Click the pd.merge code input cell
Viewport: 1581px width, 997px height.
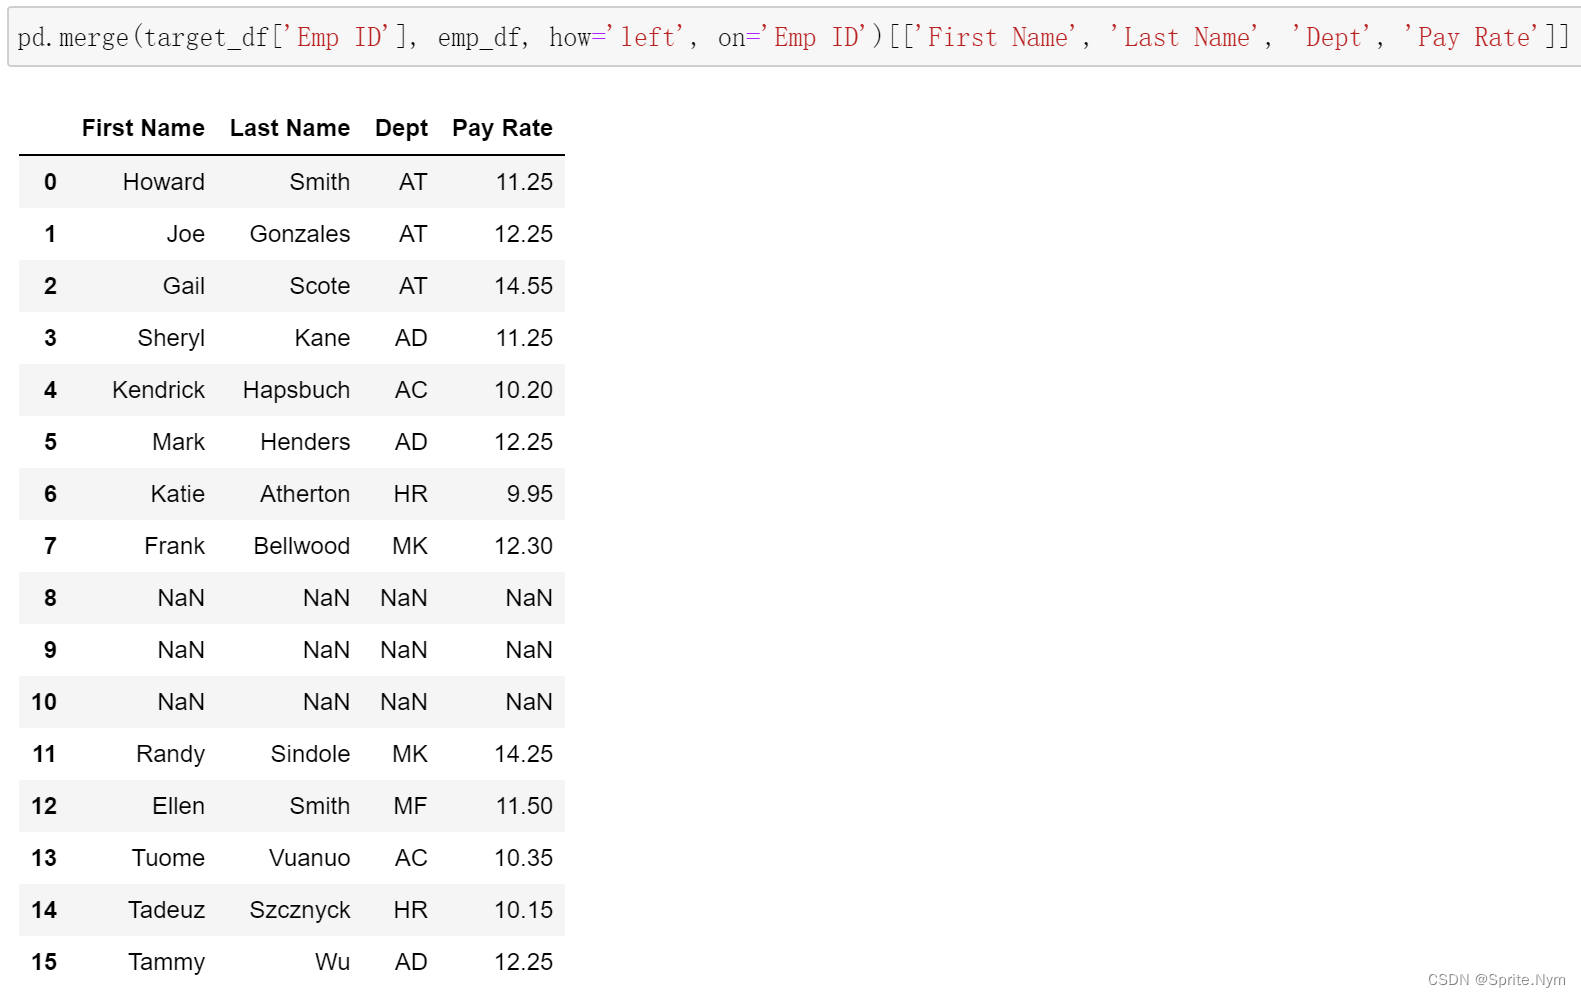pos(794,37)
